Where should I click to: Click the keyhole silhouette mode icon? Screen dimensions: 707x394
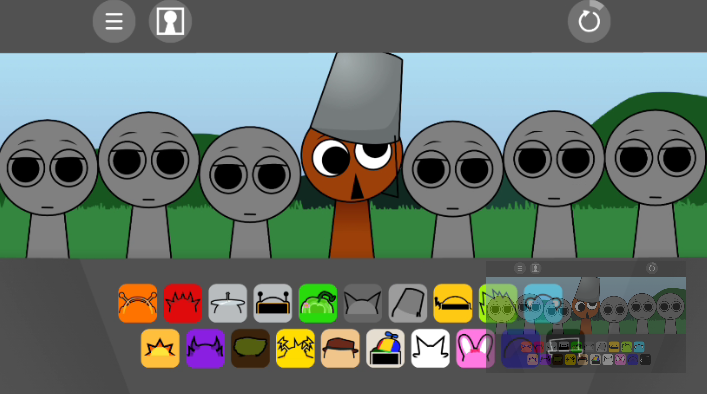(170, 21)
